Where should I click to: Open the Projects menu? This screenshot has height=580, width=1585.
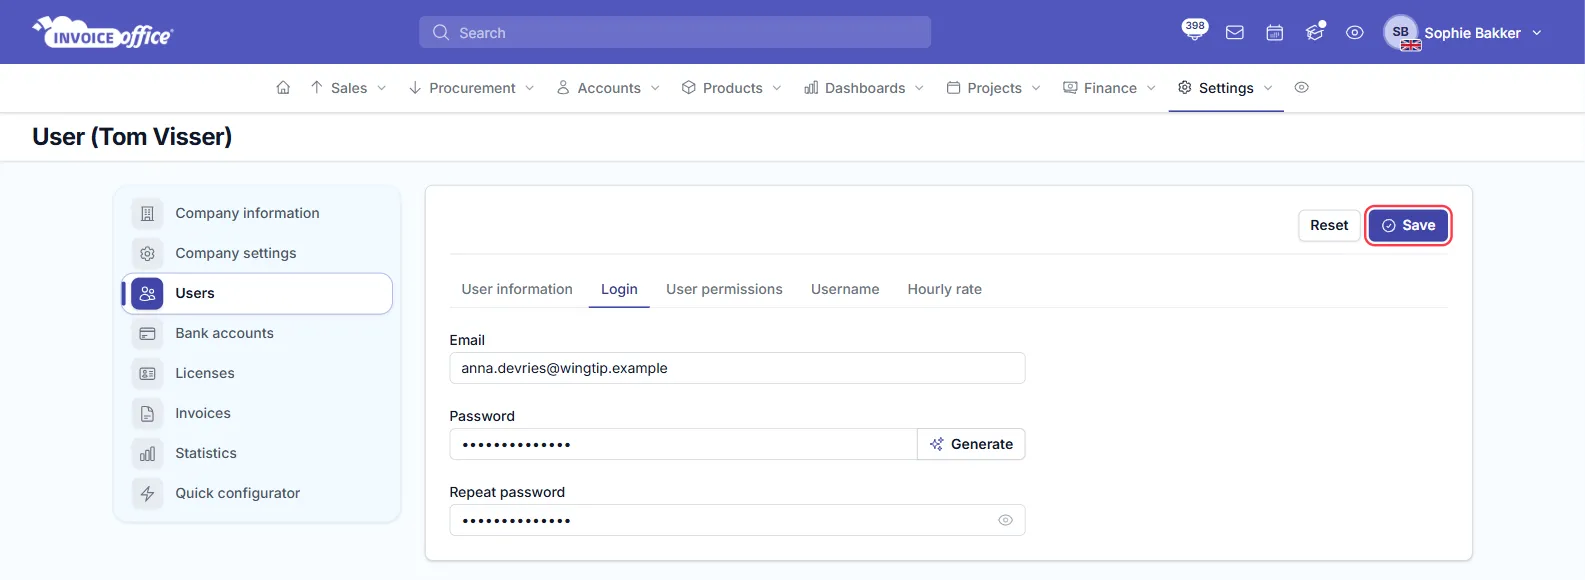[x=994, y=88]
